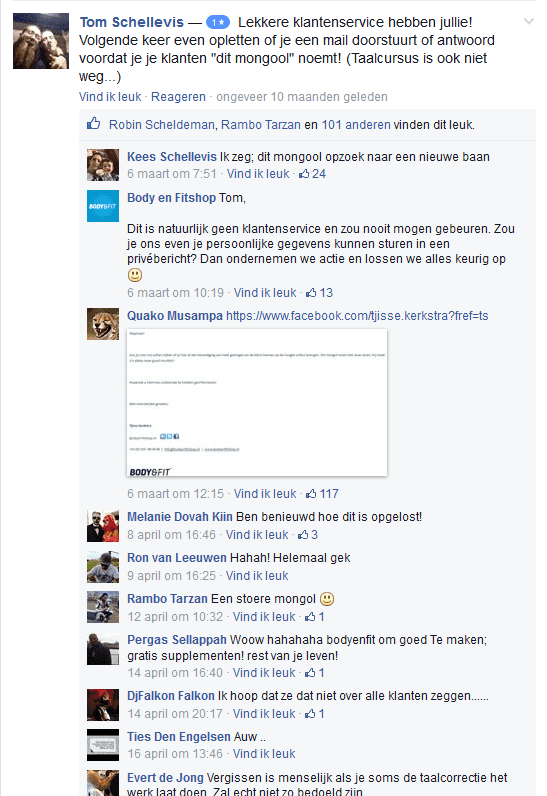Click the 24 likes icon on Kees' comment
This screenshot has width=547, height=796.
point(304,174)
